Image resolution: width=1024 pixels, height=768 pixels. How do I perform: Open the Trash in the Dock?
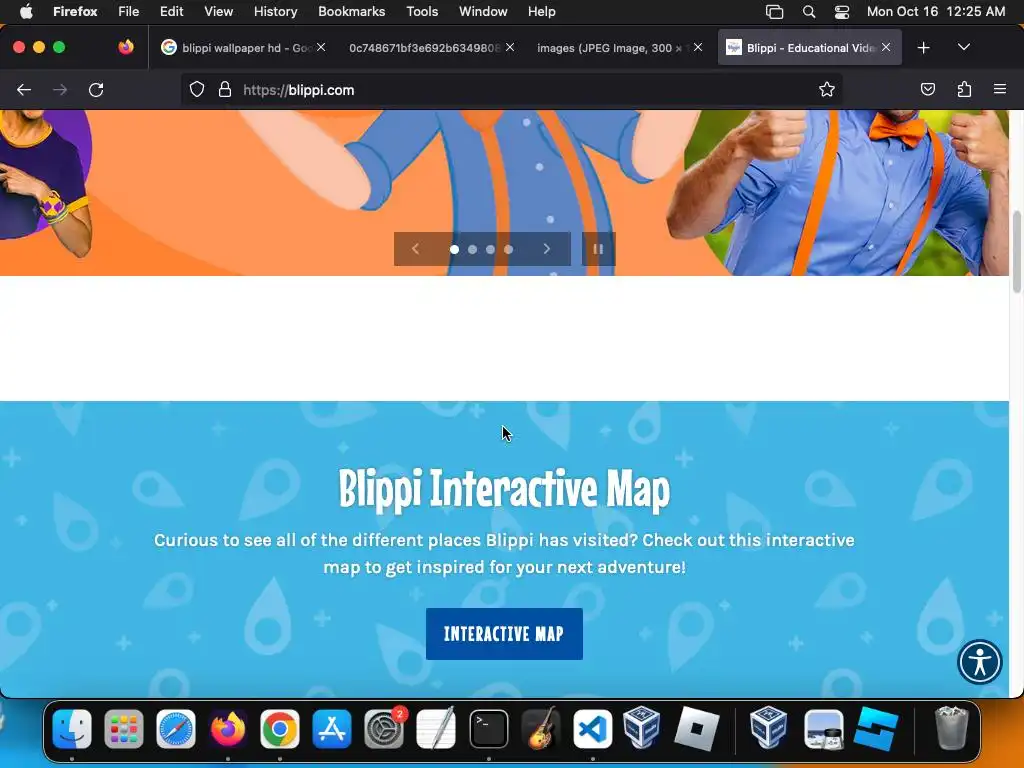pos(952,729)
